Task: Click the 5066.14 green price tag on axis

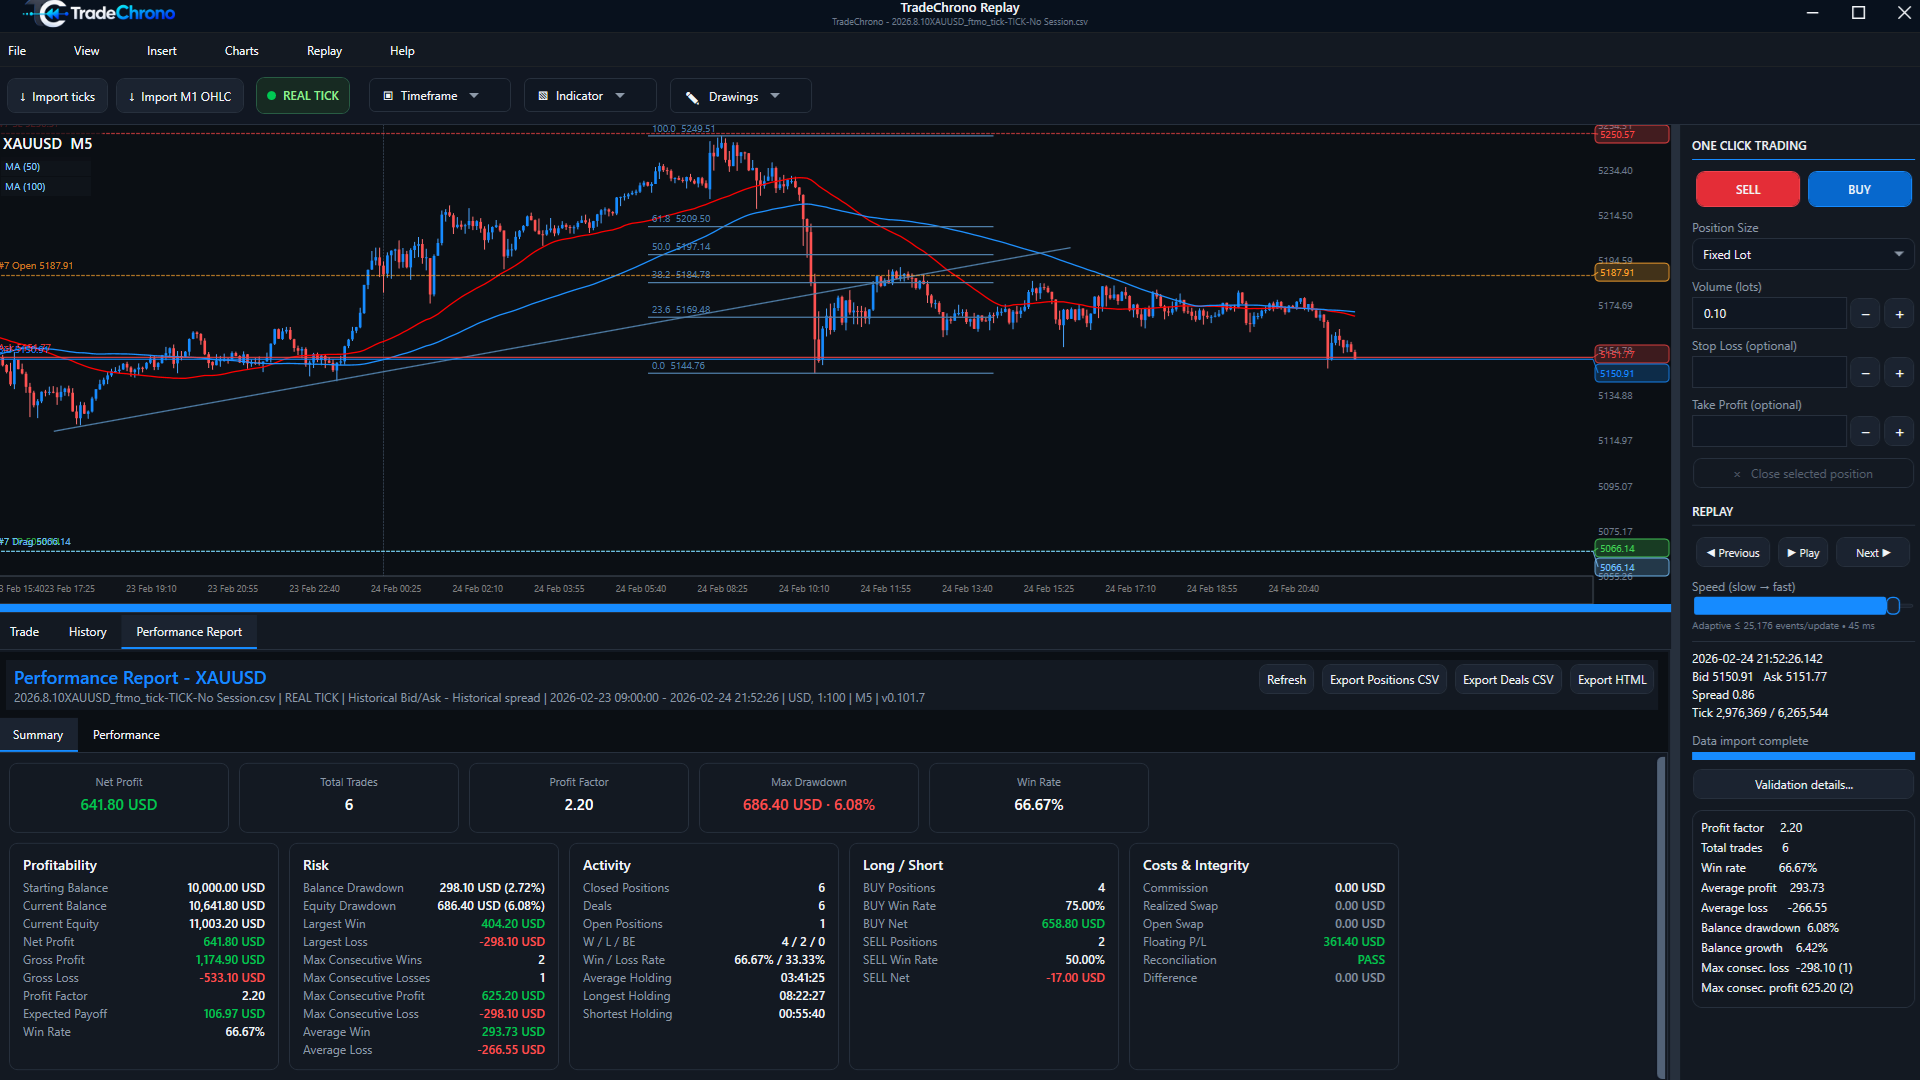Action: pos(1631,548)
